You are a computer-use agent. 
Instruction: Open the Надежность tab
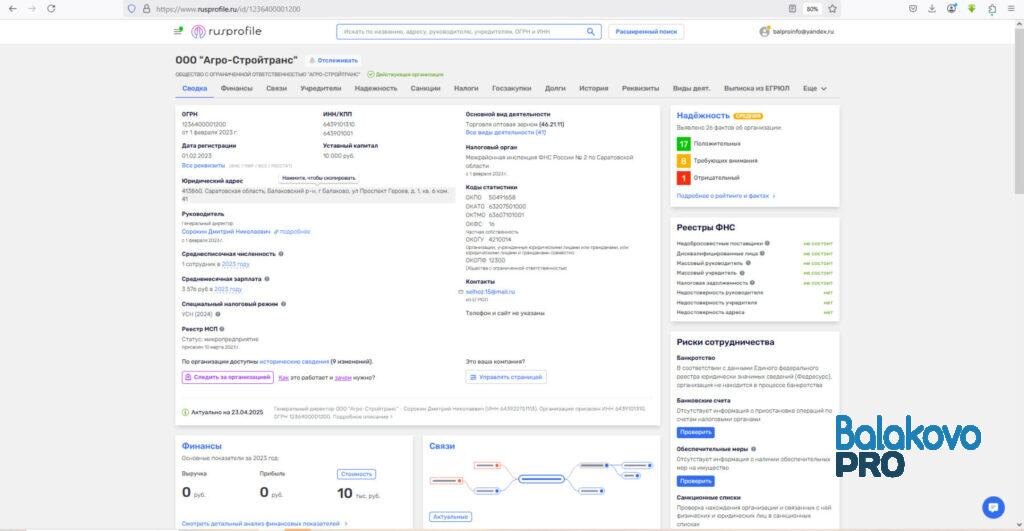[376, 88]
